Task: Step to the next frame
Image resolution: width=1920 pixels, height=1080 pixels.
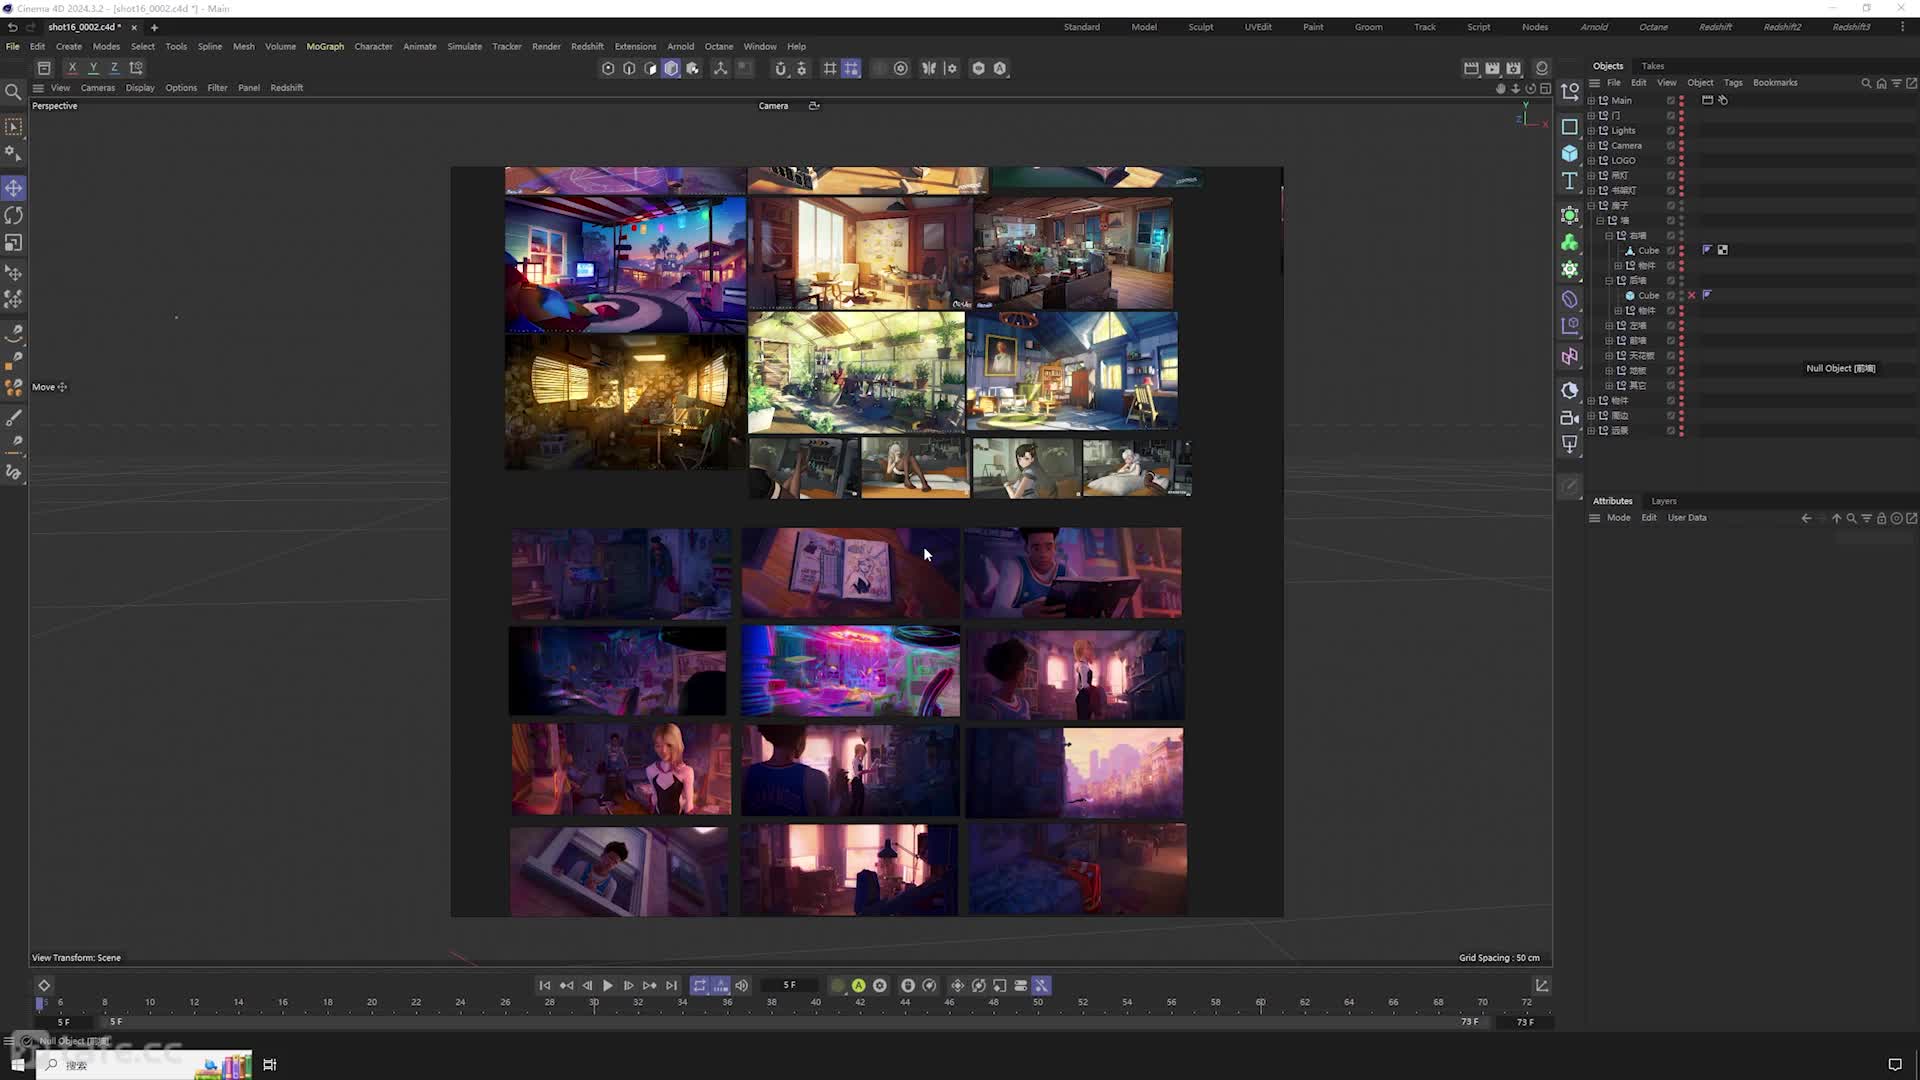Action: click(628, 986)
